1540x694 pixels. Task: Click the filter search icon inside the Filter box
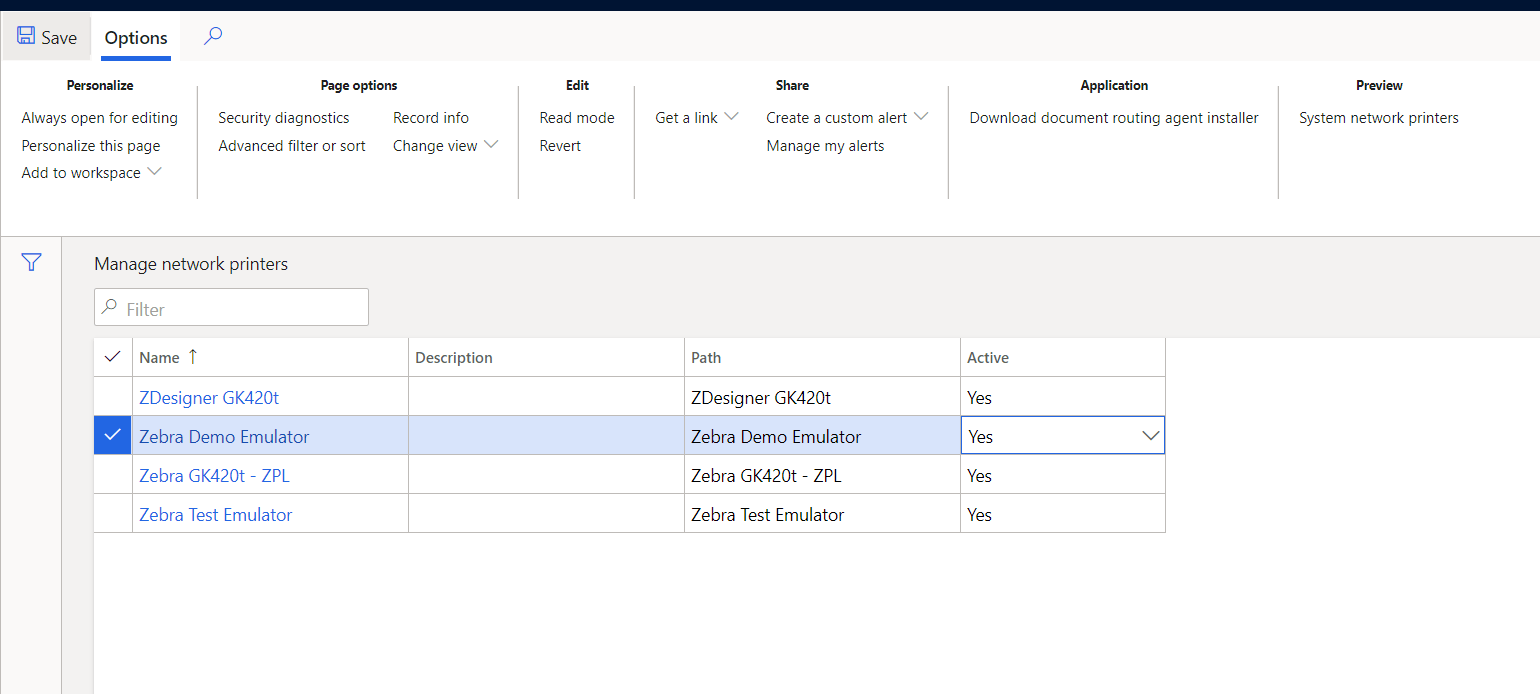(x=112, y=307)
